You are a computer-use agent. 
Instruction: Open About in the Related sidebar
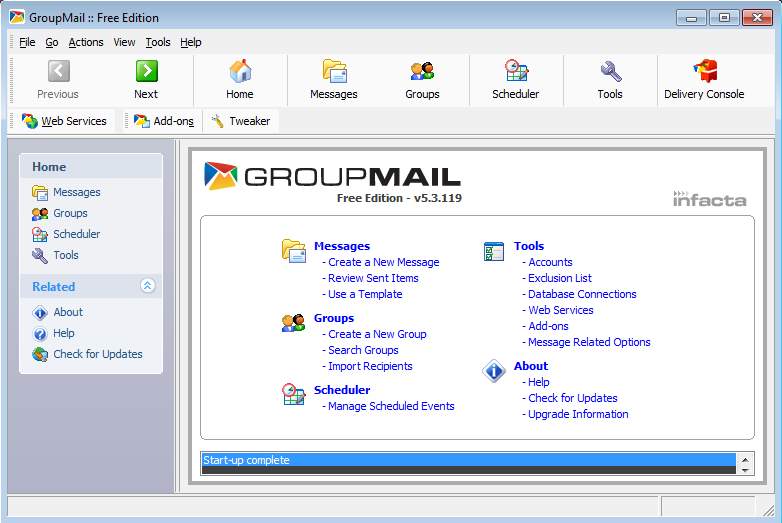tap(57, 313)
